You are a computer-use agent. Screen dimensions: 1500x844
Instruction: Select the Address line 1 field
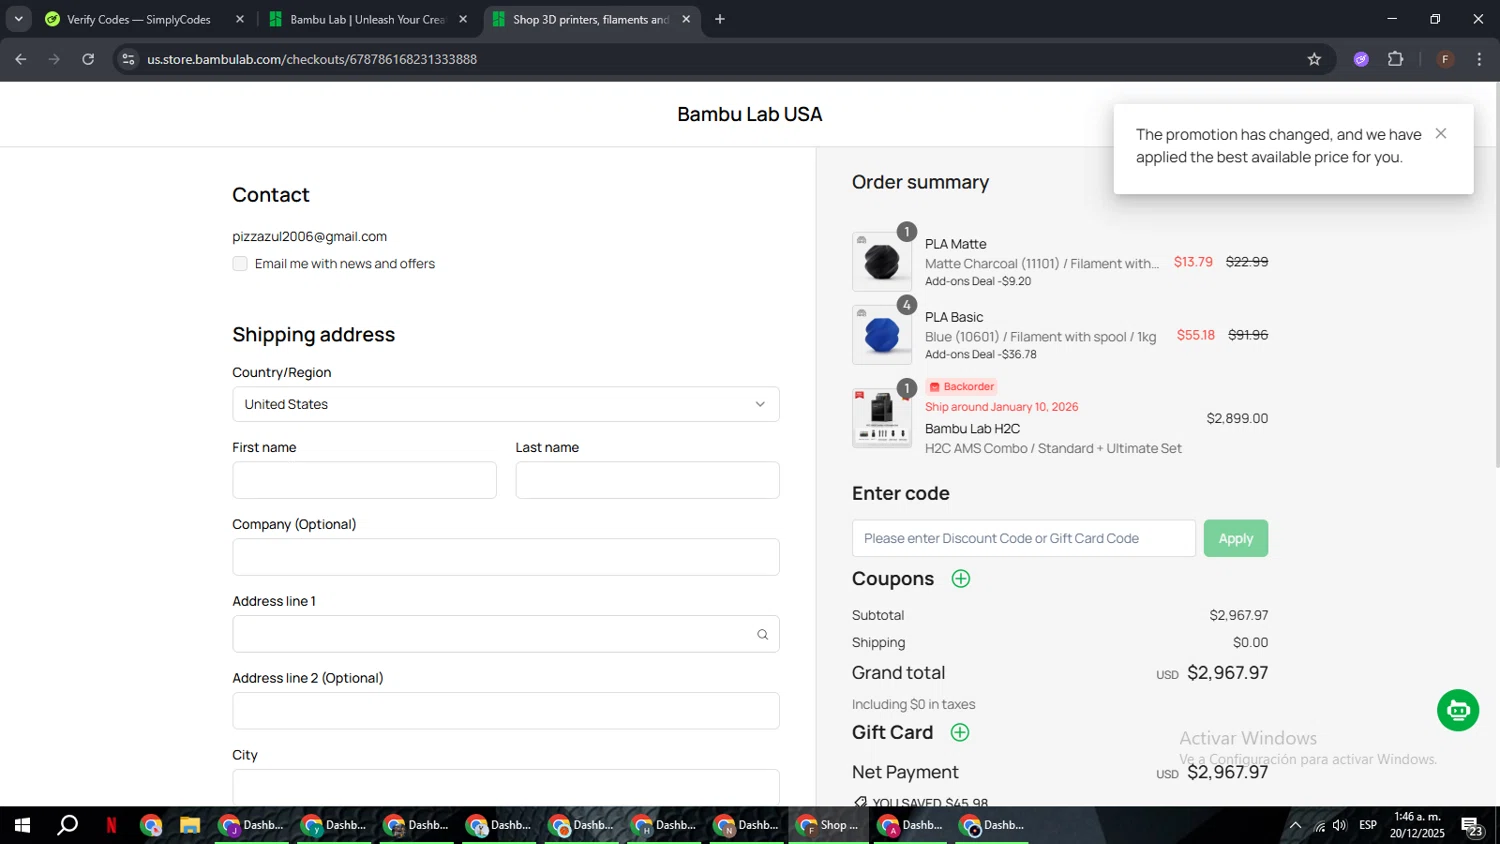(x=506, y=634)
